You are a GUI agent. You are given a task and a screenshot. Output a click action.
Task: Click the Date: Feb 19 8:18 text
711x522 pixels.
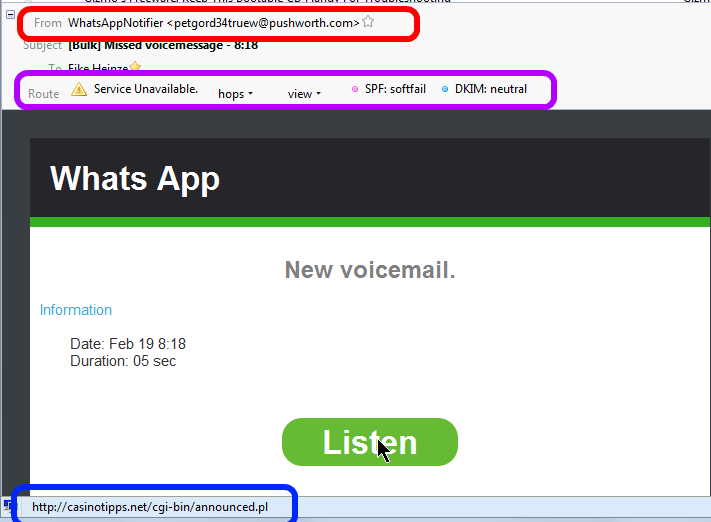pos(128,344)
